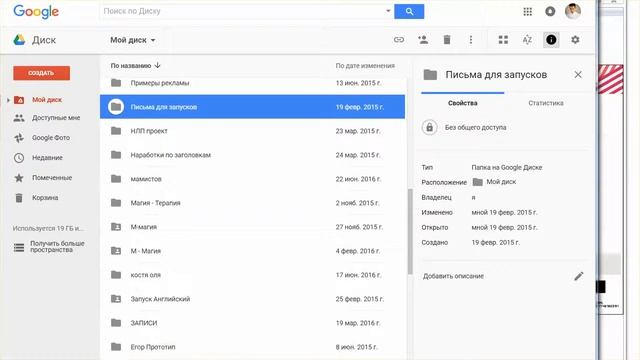The width and height of the screenshot is (640, 360).
Task: Open the AZ sort options
Action: point(527,40)
